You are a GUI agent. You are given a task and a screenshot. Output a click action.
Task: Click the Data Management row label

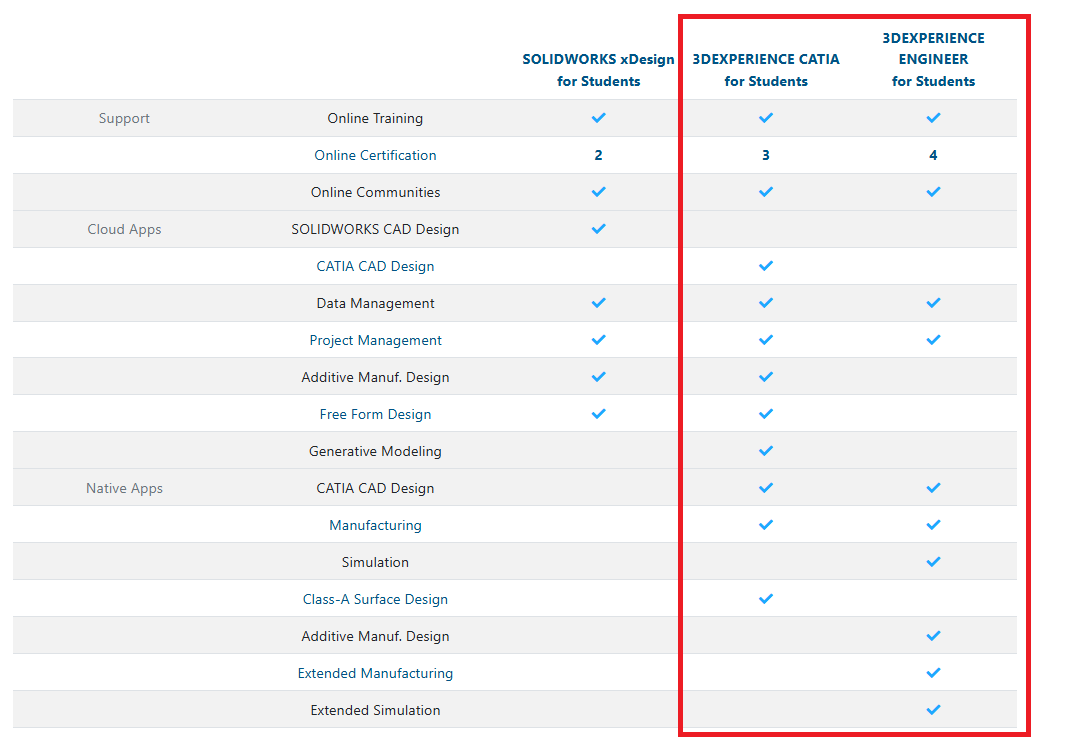pyautogui.click(x=375, y=303)
